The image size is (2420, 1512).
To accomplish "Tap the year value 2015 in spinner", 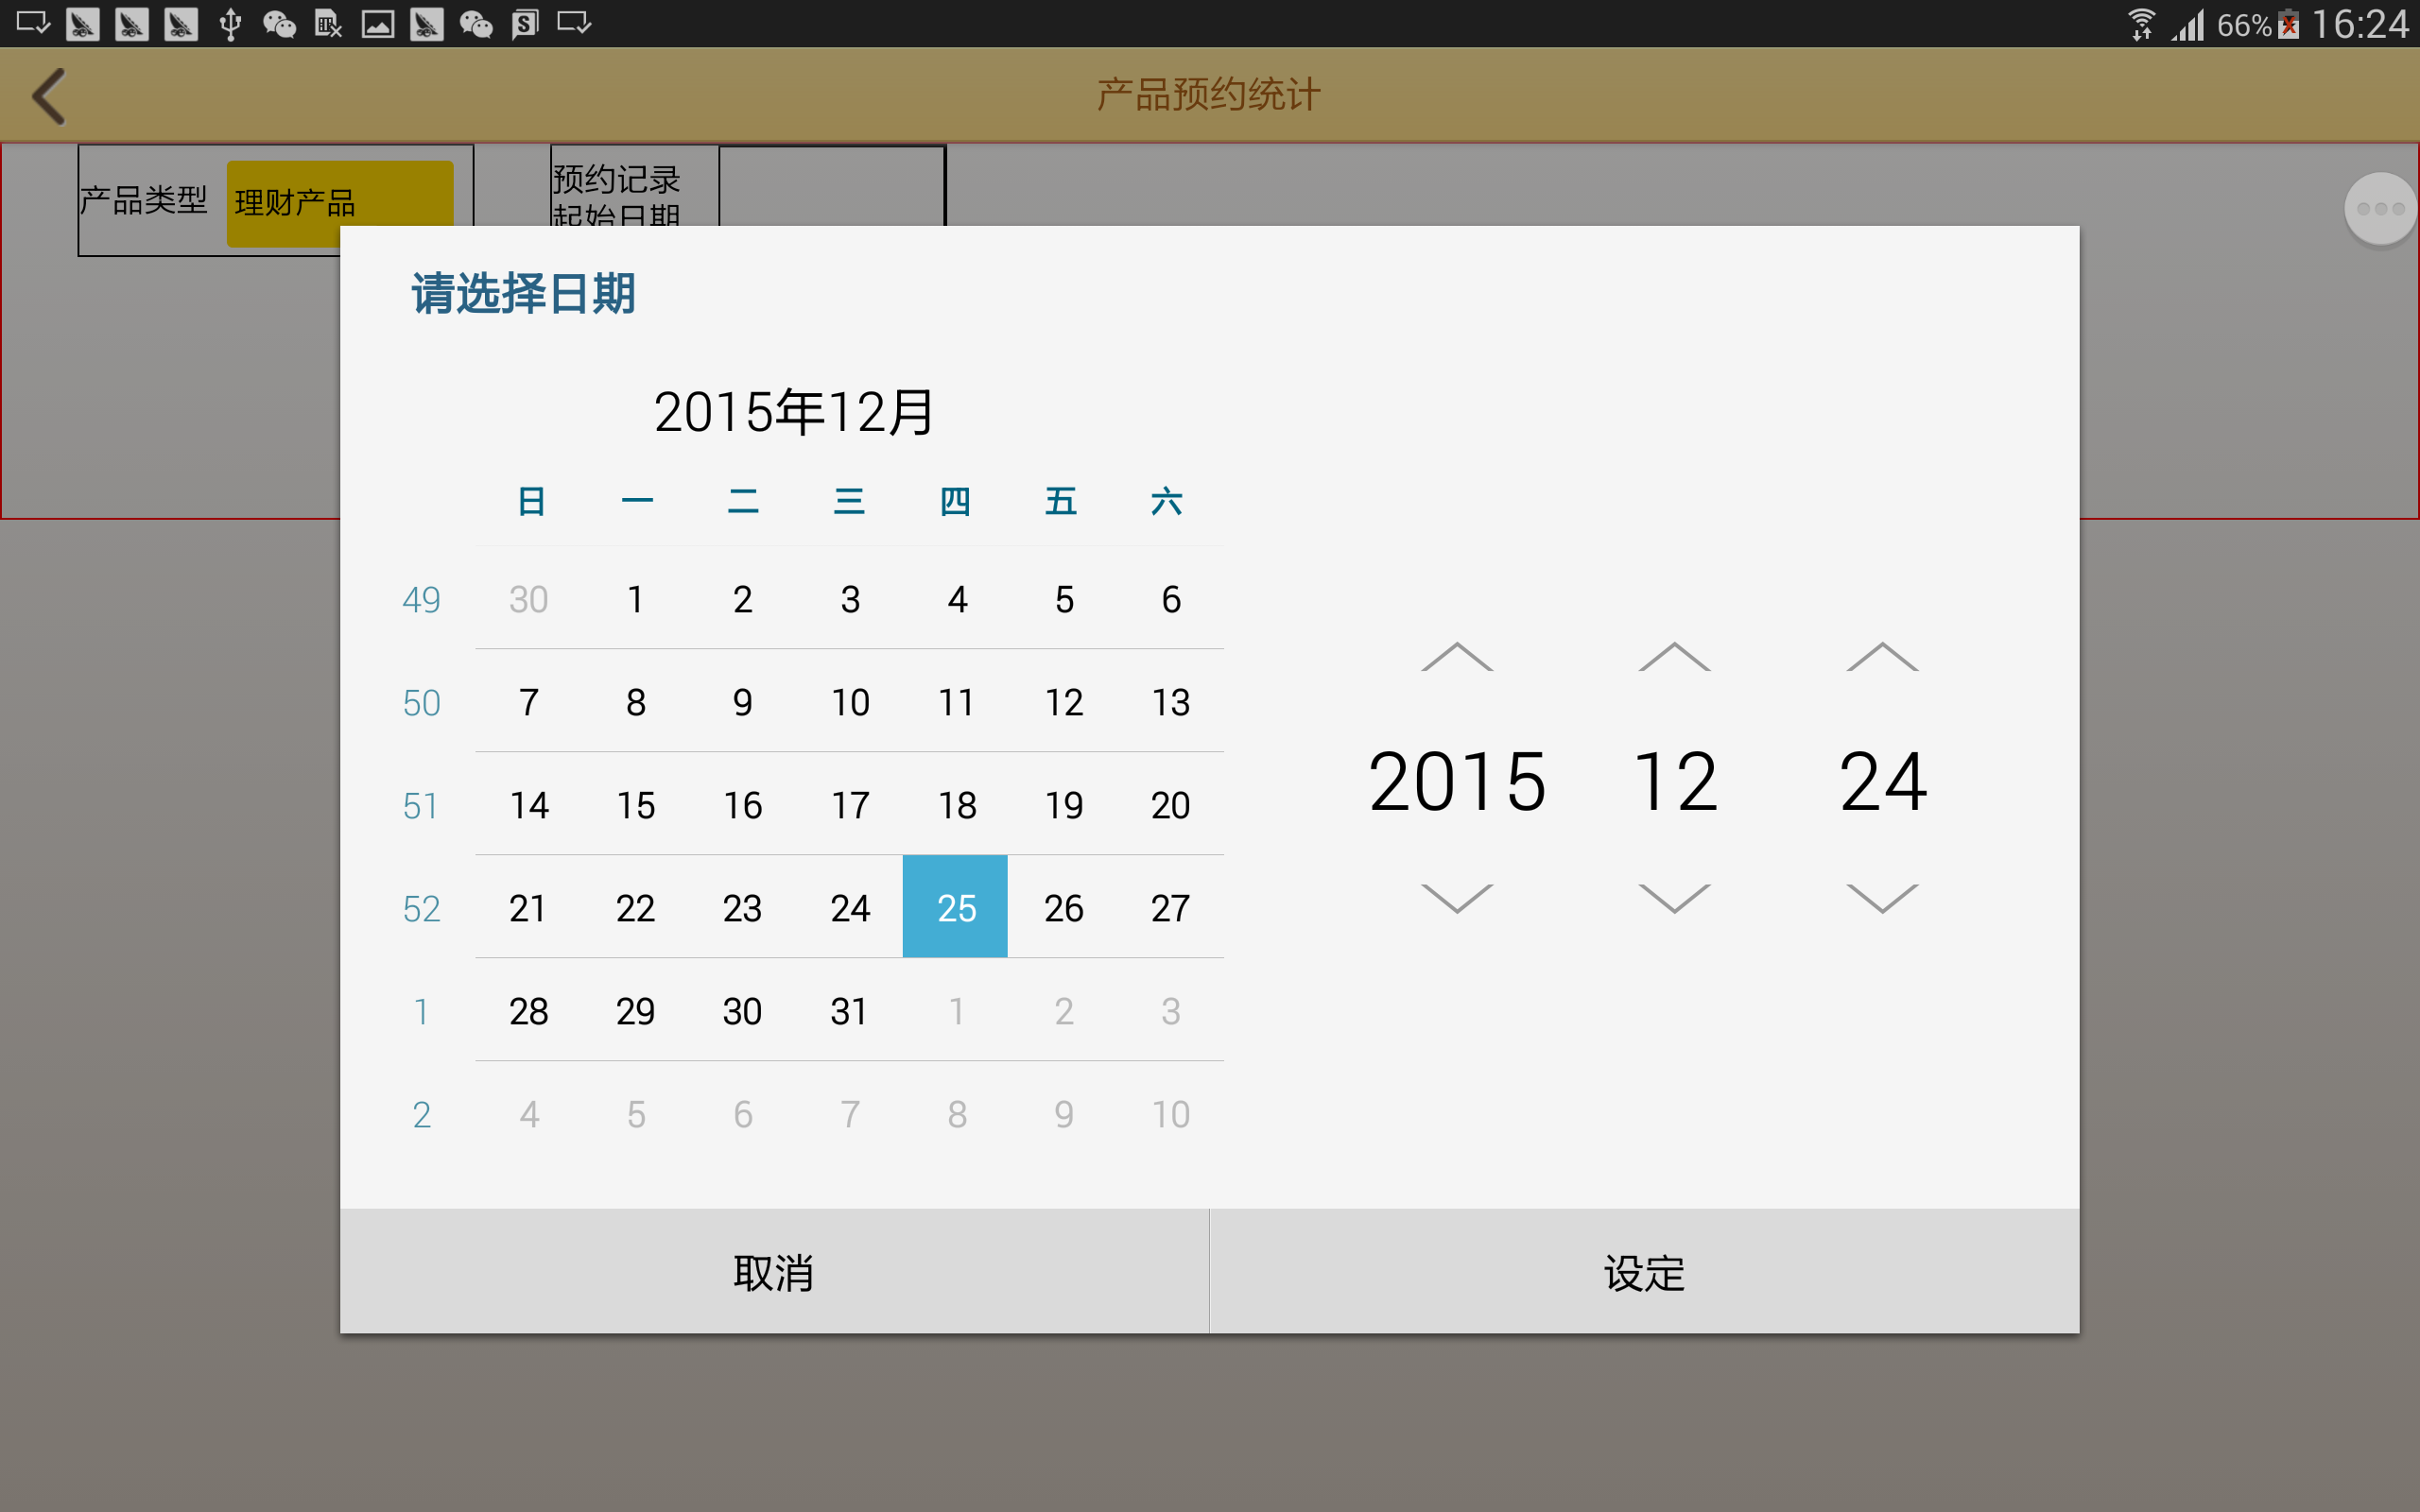I will (x=1457, y=781).
